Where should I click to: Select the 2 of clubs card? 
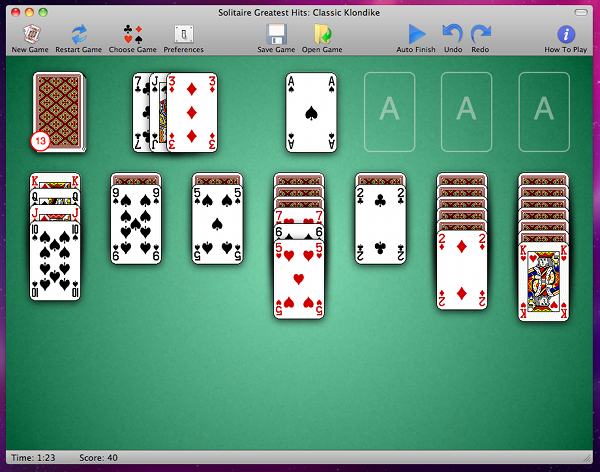click(x=380, y=224)
